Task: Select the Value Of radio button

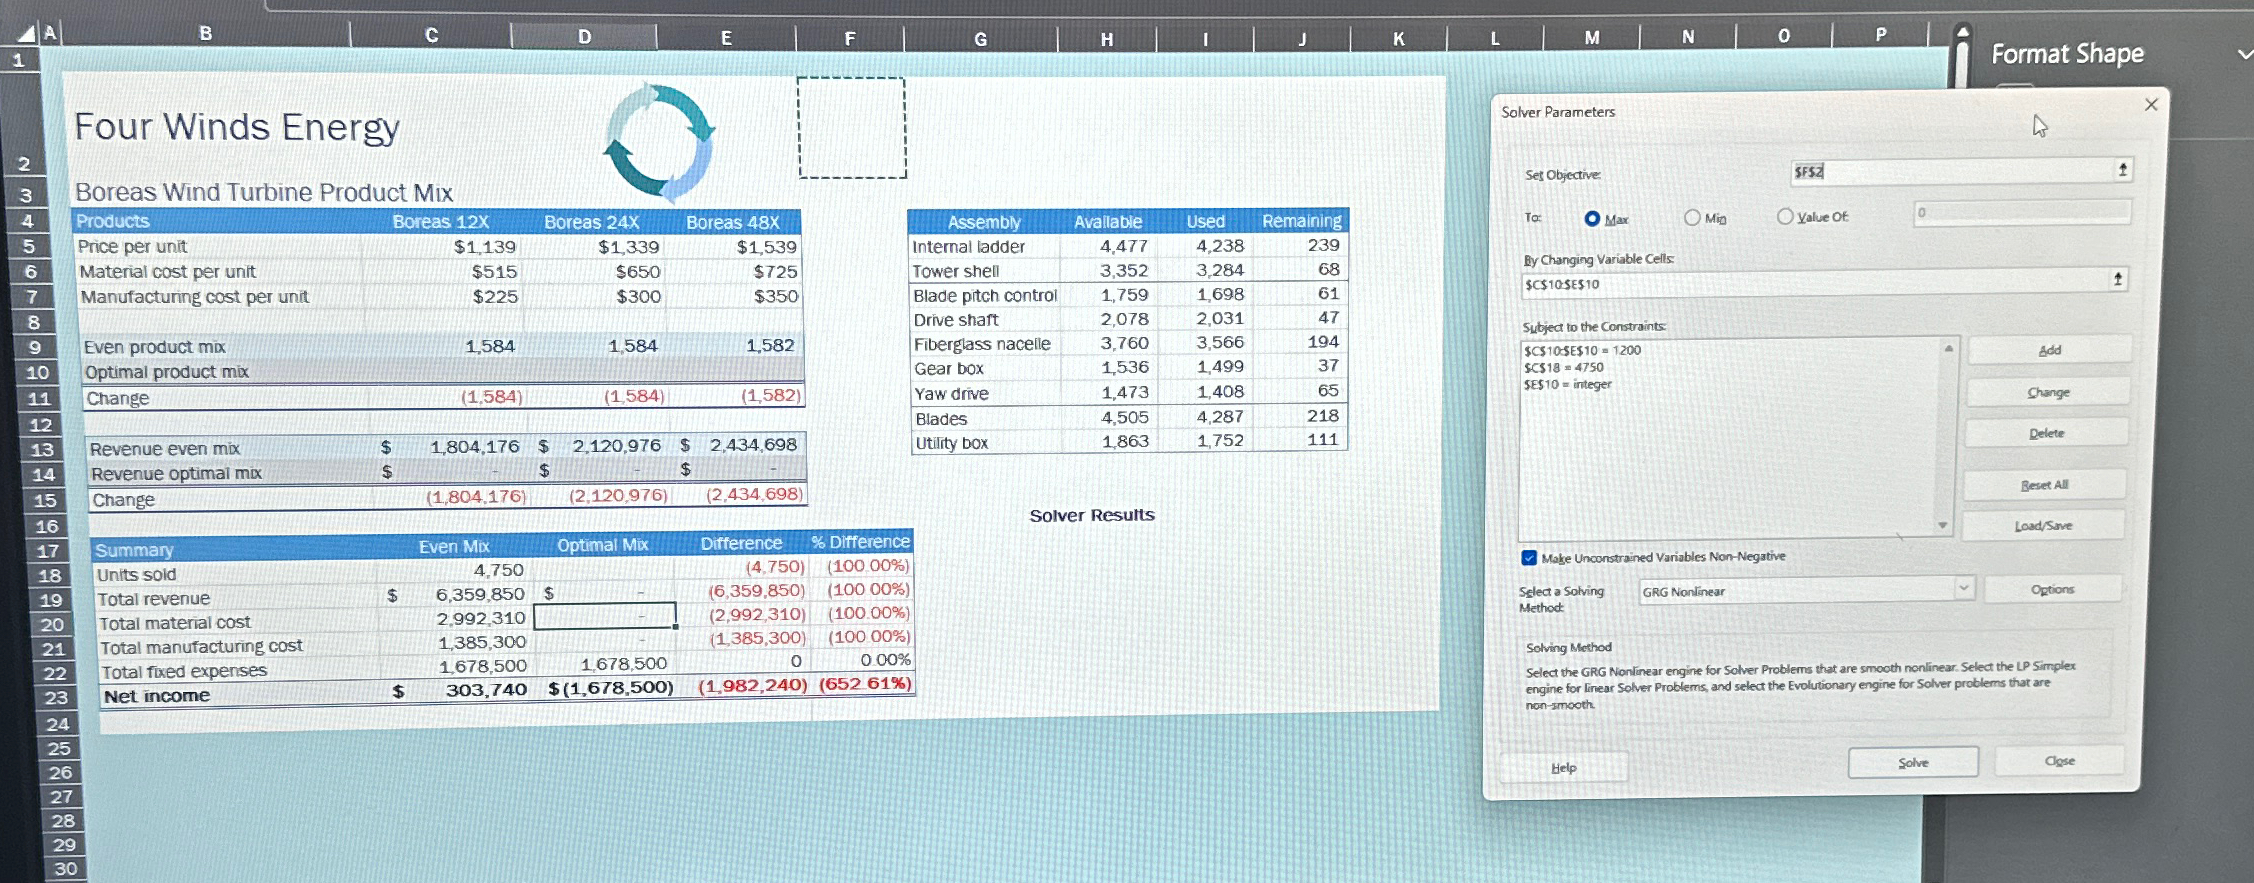Action: [x=1785, y=216]
